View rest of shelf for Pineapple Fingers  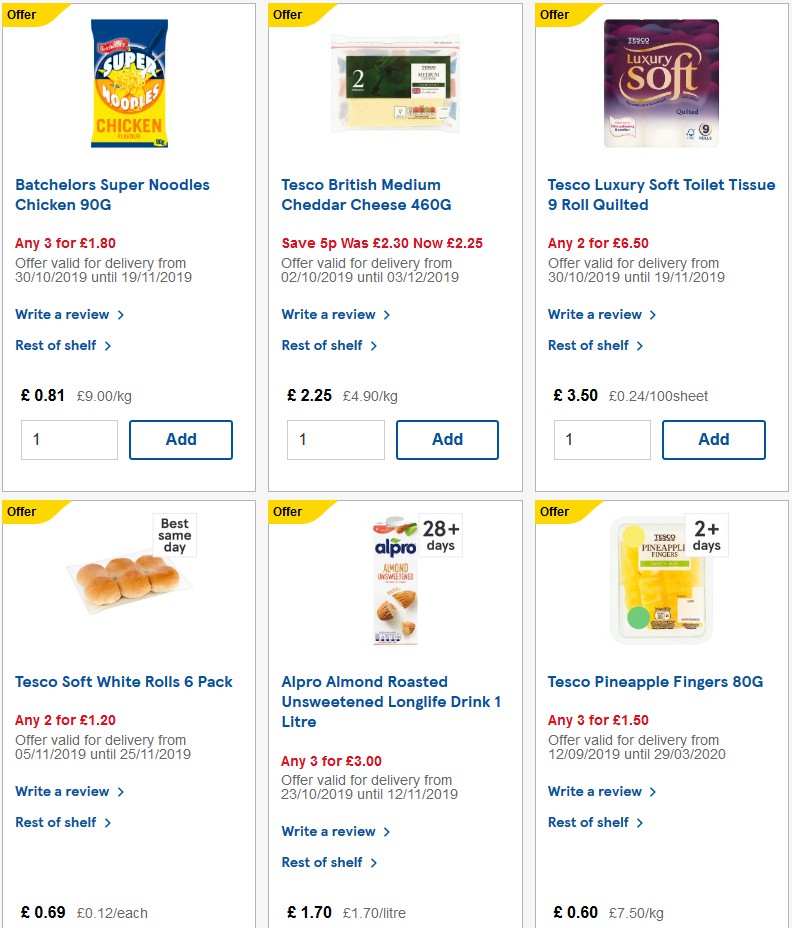590,822
